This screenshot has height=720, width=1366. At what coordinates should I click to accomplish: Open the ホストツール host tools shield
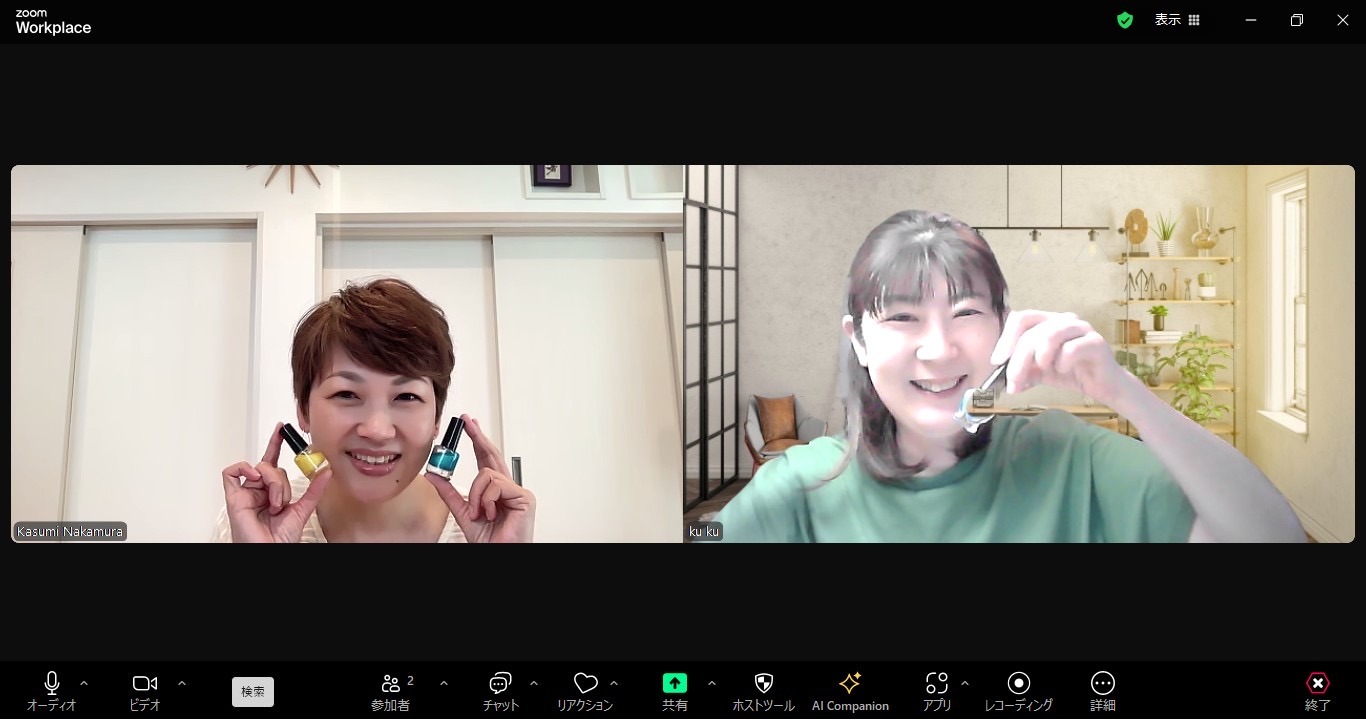point(764,684)
